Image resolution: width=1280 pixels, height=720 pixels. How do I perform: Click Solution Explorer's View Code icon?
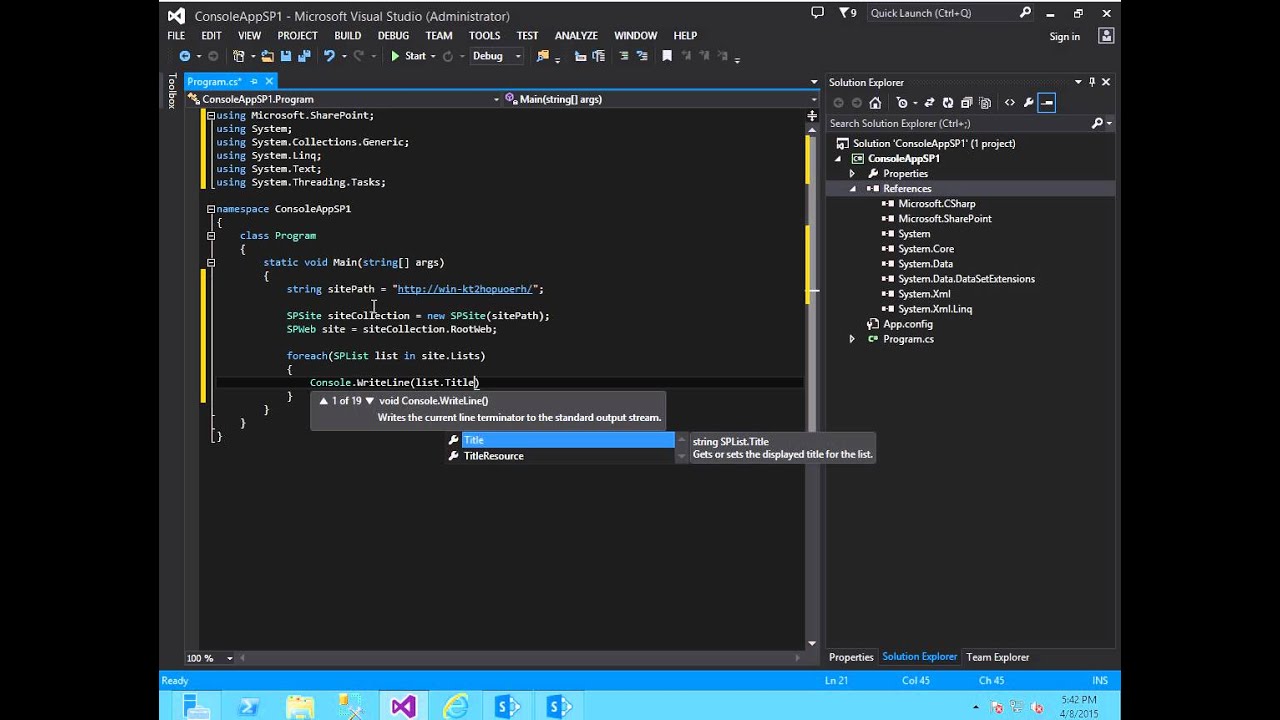1010,103
